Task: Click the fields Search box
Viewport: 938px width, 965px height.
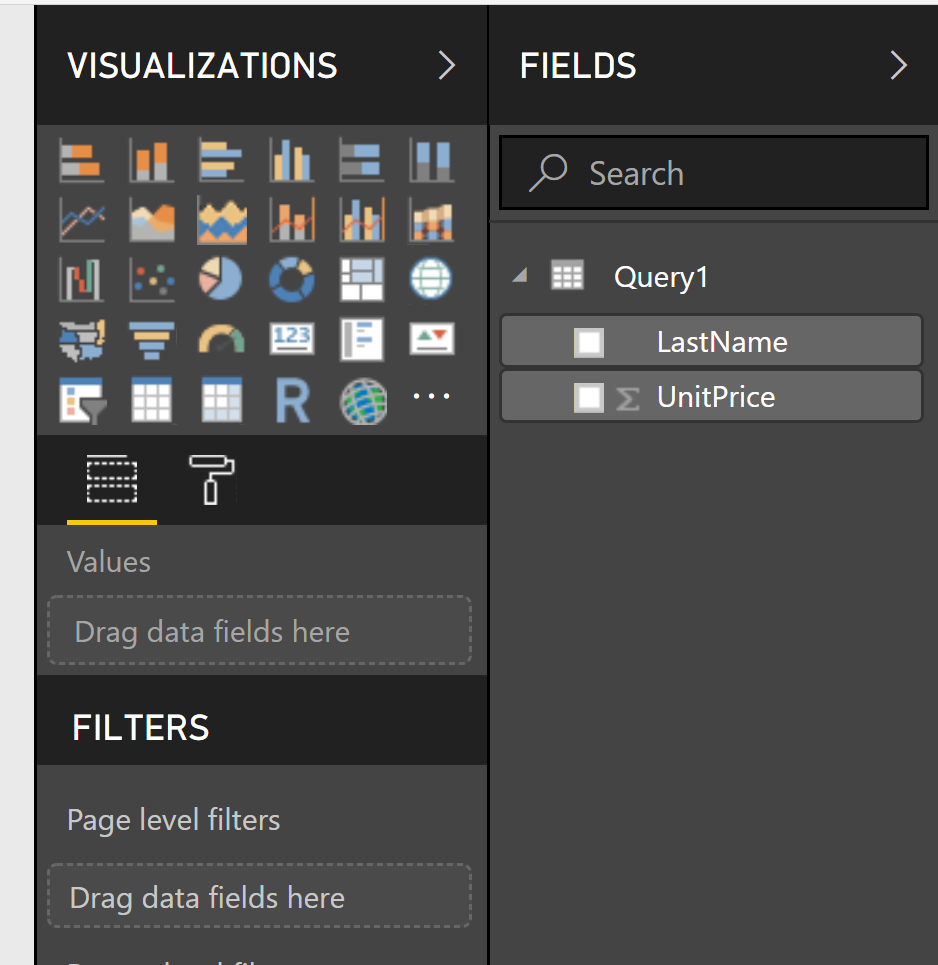Action: (x=712, y=172)
